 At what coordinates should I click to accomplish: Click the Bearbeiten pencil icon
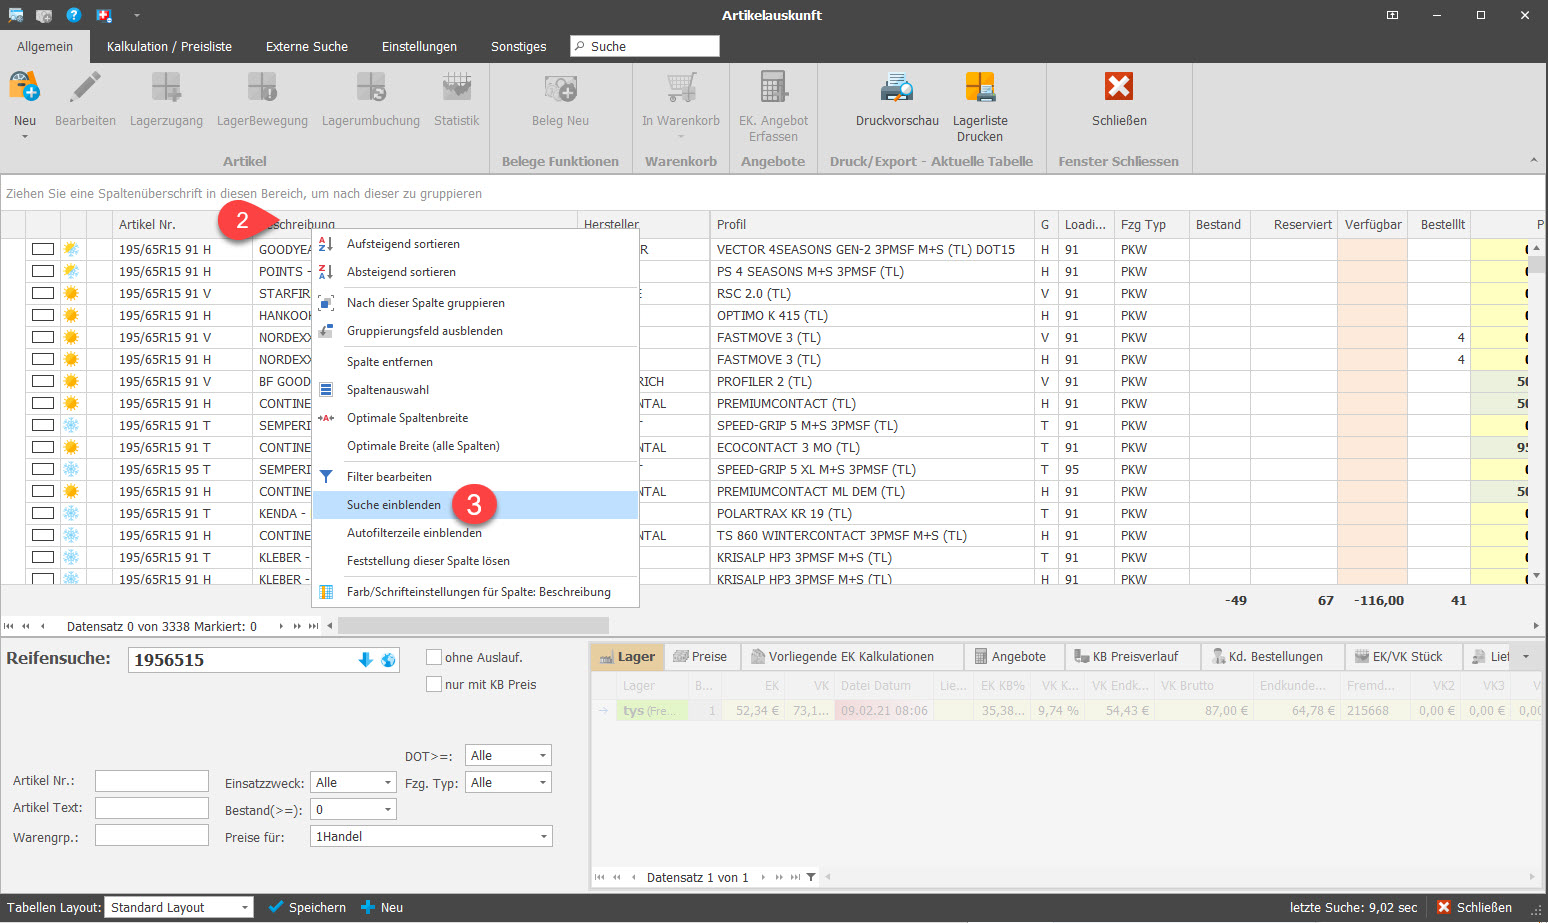[x=85, y=88]
